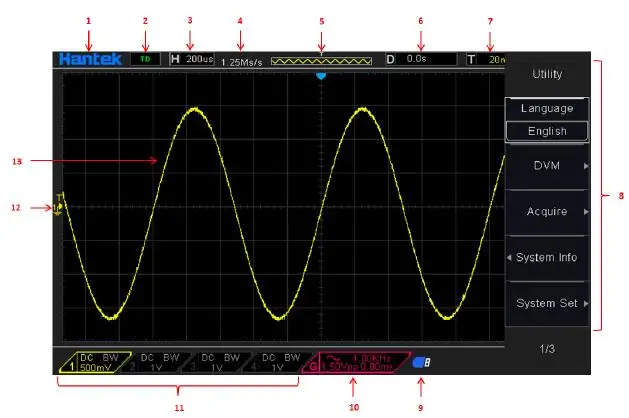Select the channel 2 DC 1V label

(x=156, y=362)
